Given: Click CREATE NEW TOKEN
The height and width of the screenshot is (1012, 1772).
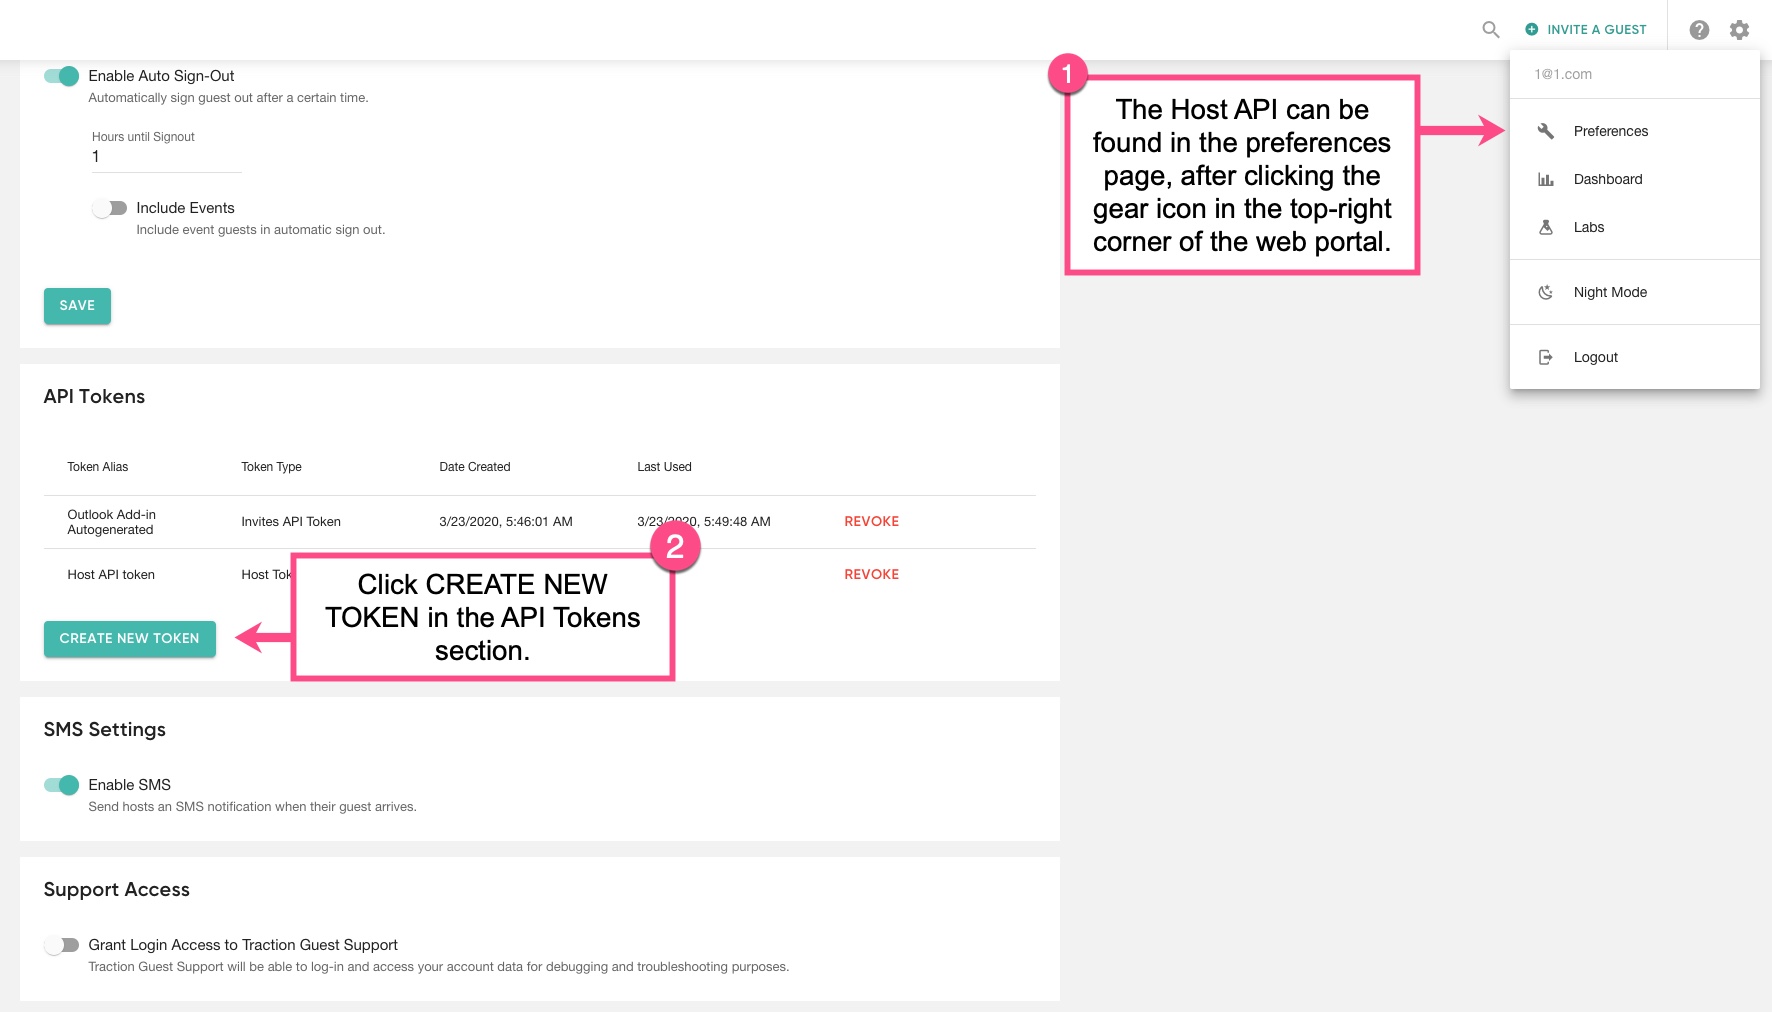Looking at the screenshot, I should click(129, 638).
